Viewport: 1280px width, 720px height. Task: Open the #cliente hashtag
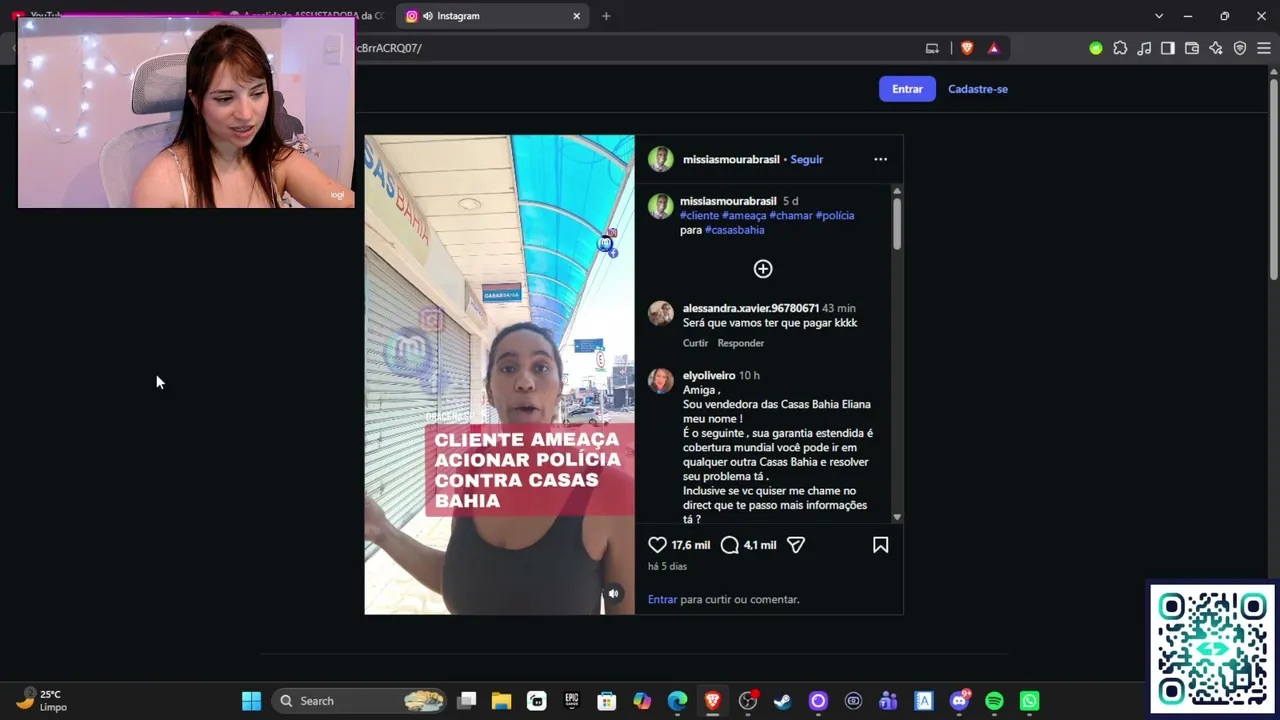pos(699,215)
